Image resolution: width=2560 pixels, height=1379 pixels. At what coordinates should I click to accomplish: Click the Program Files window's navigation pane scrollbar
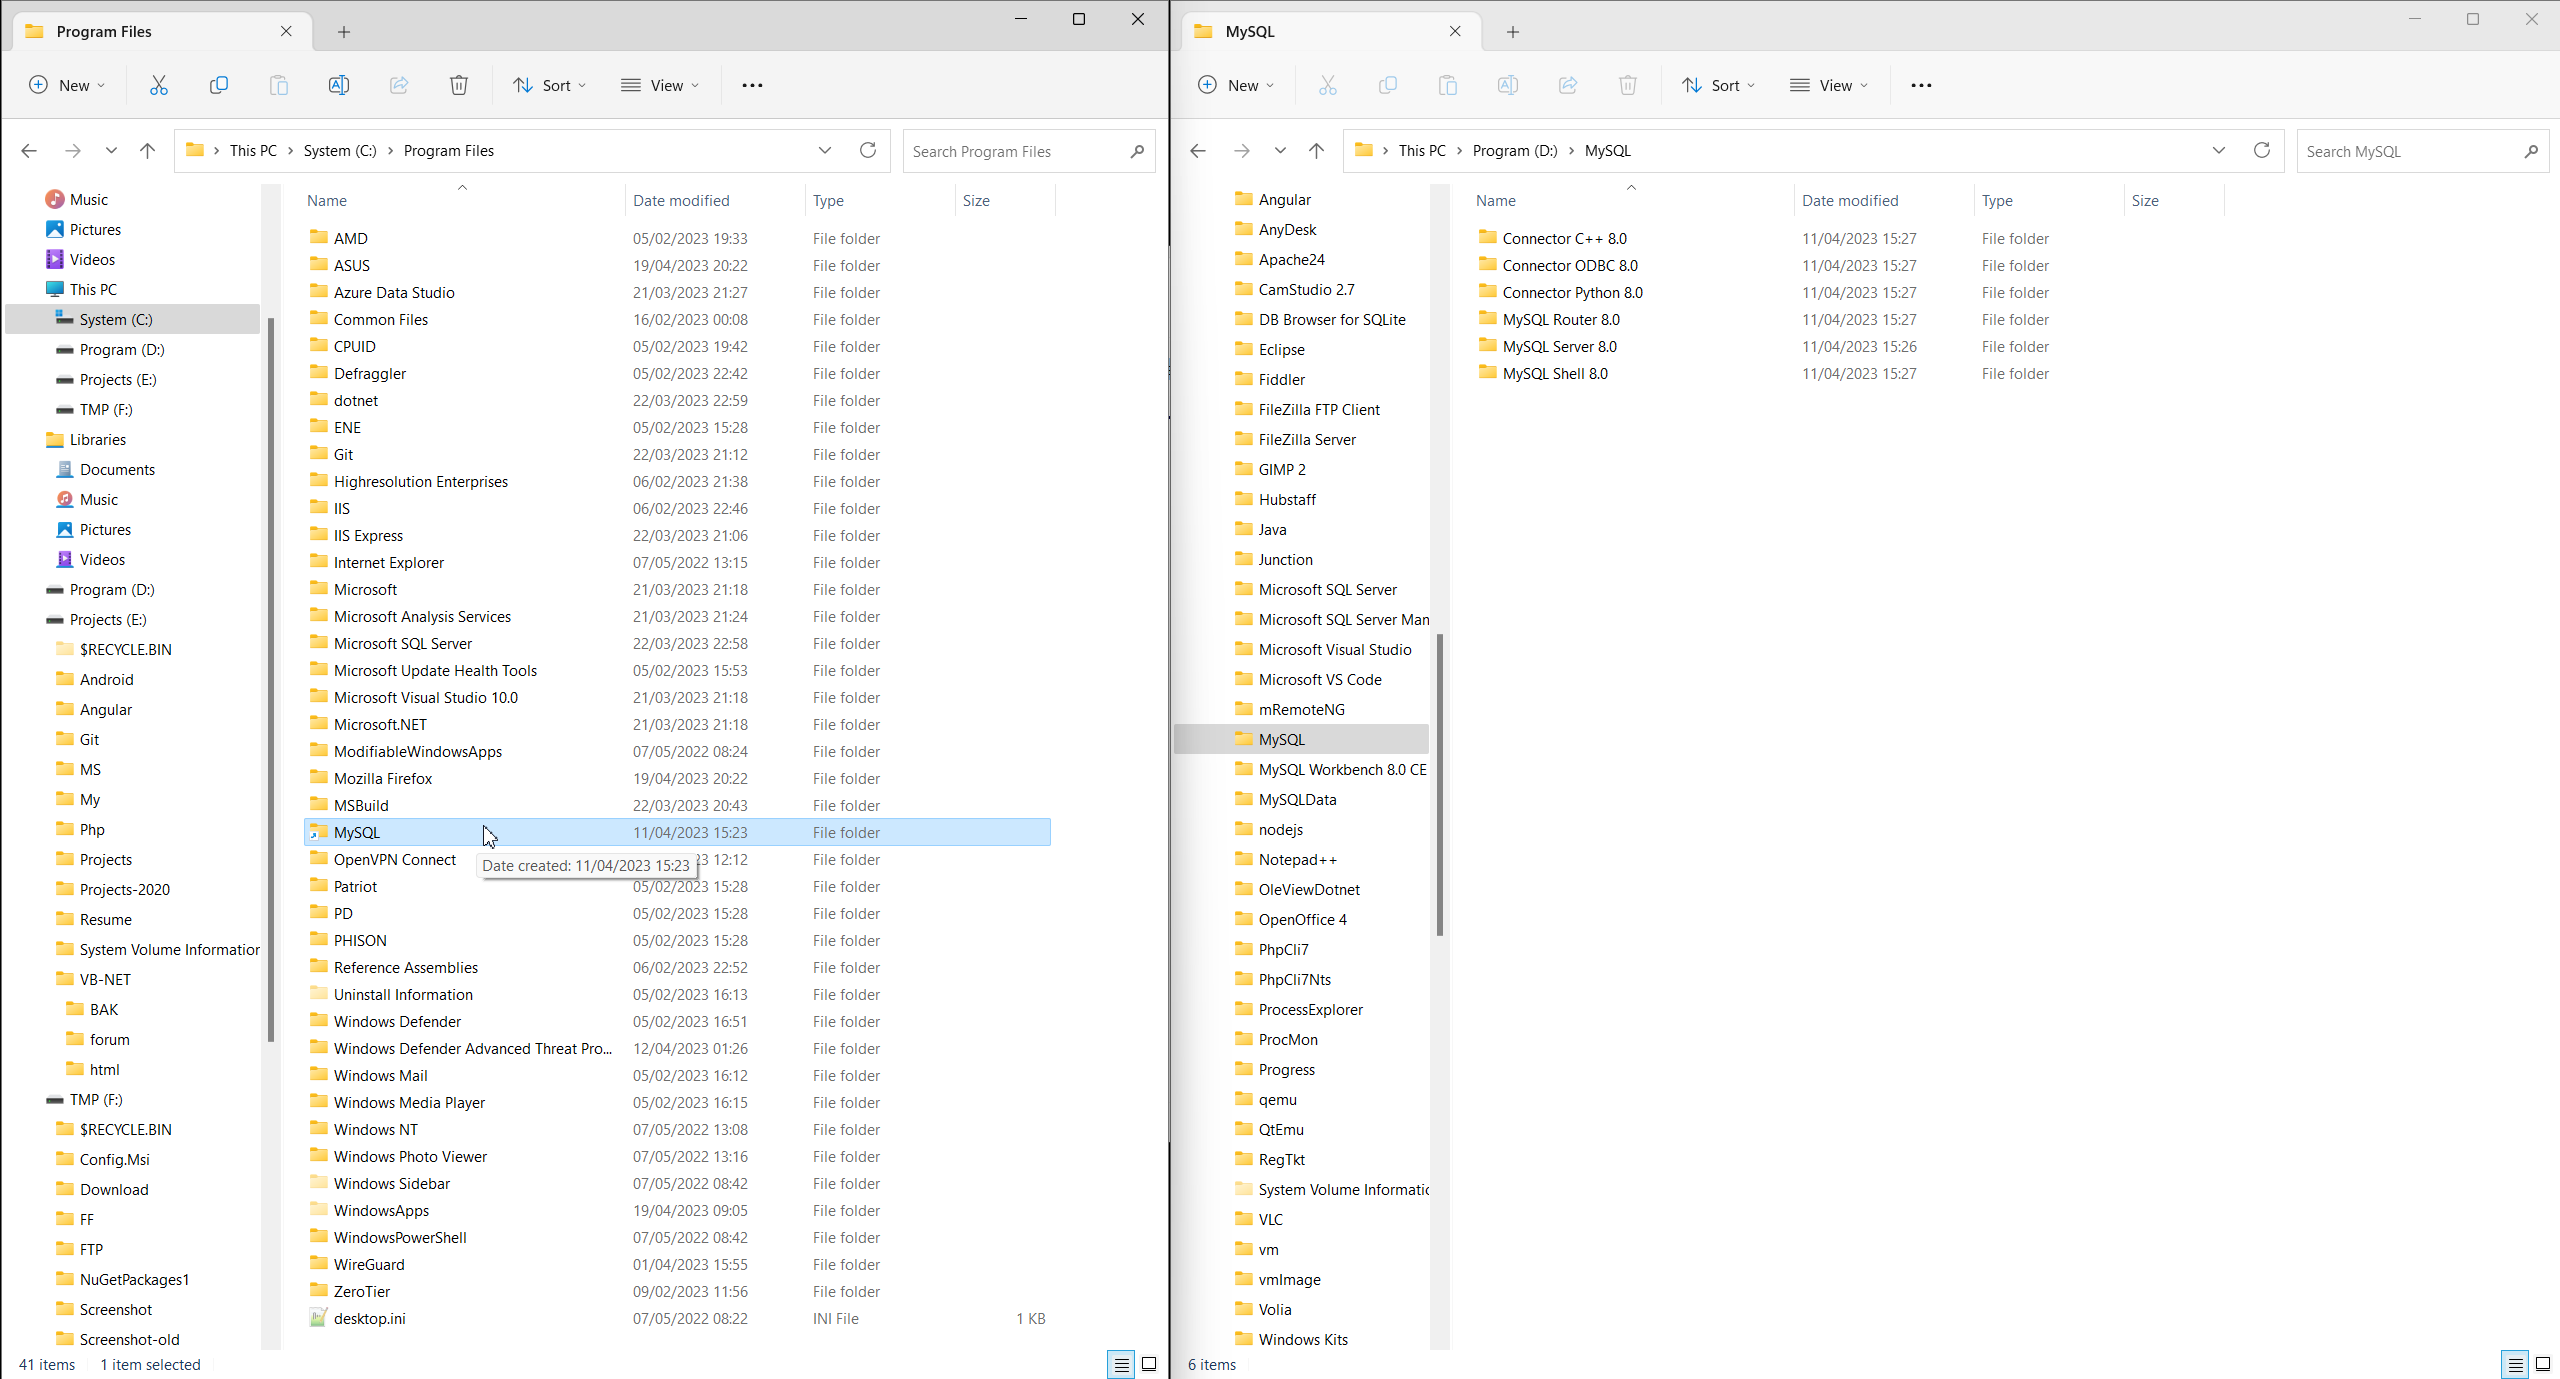(x=271, y=680)
